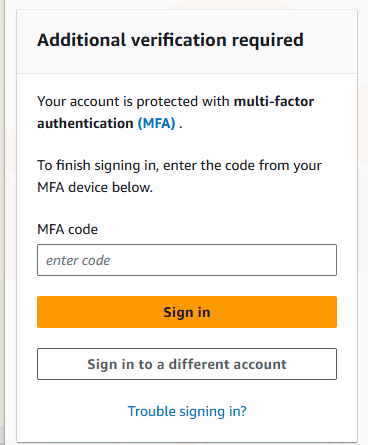Get help through Trouble signing in?

(x=187, y=411)
